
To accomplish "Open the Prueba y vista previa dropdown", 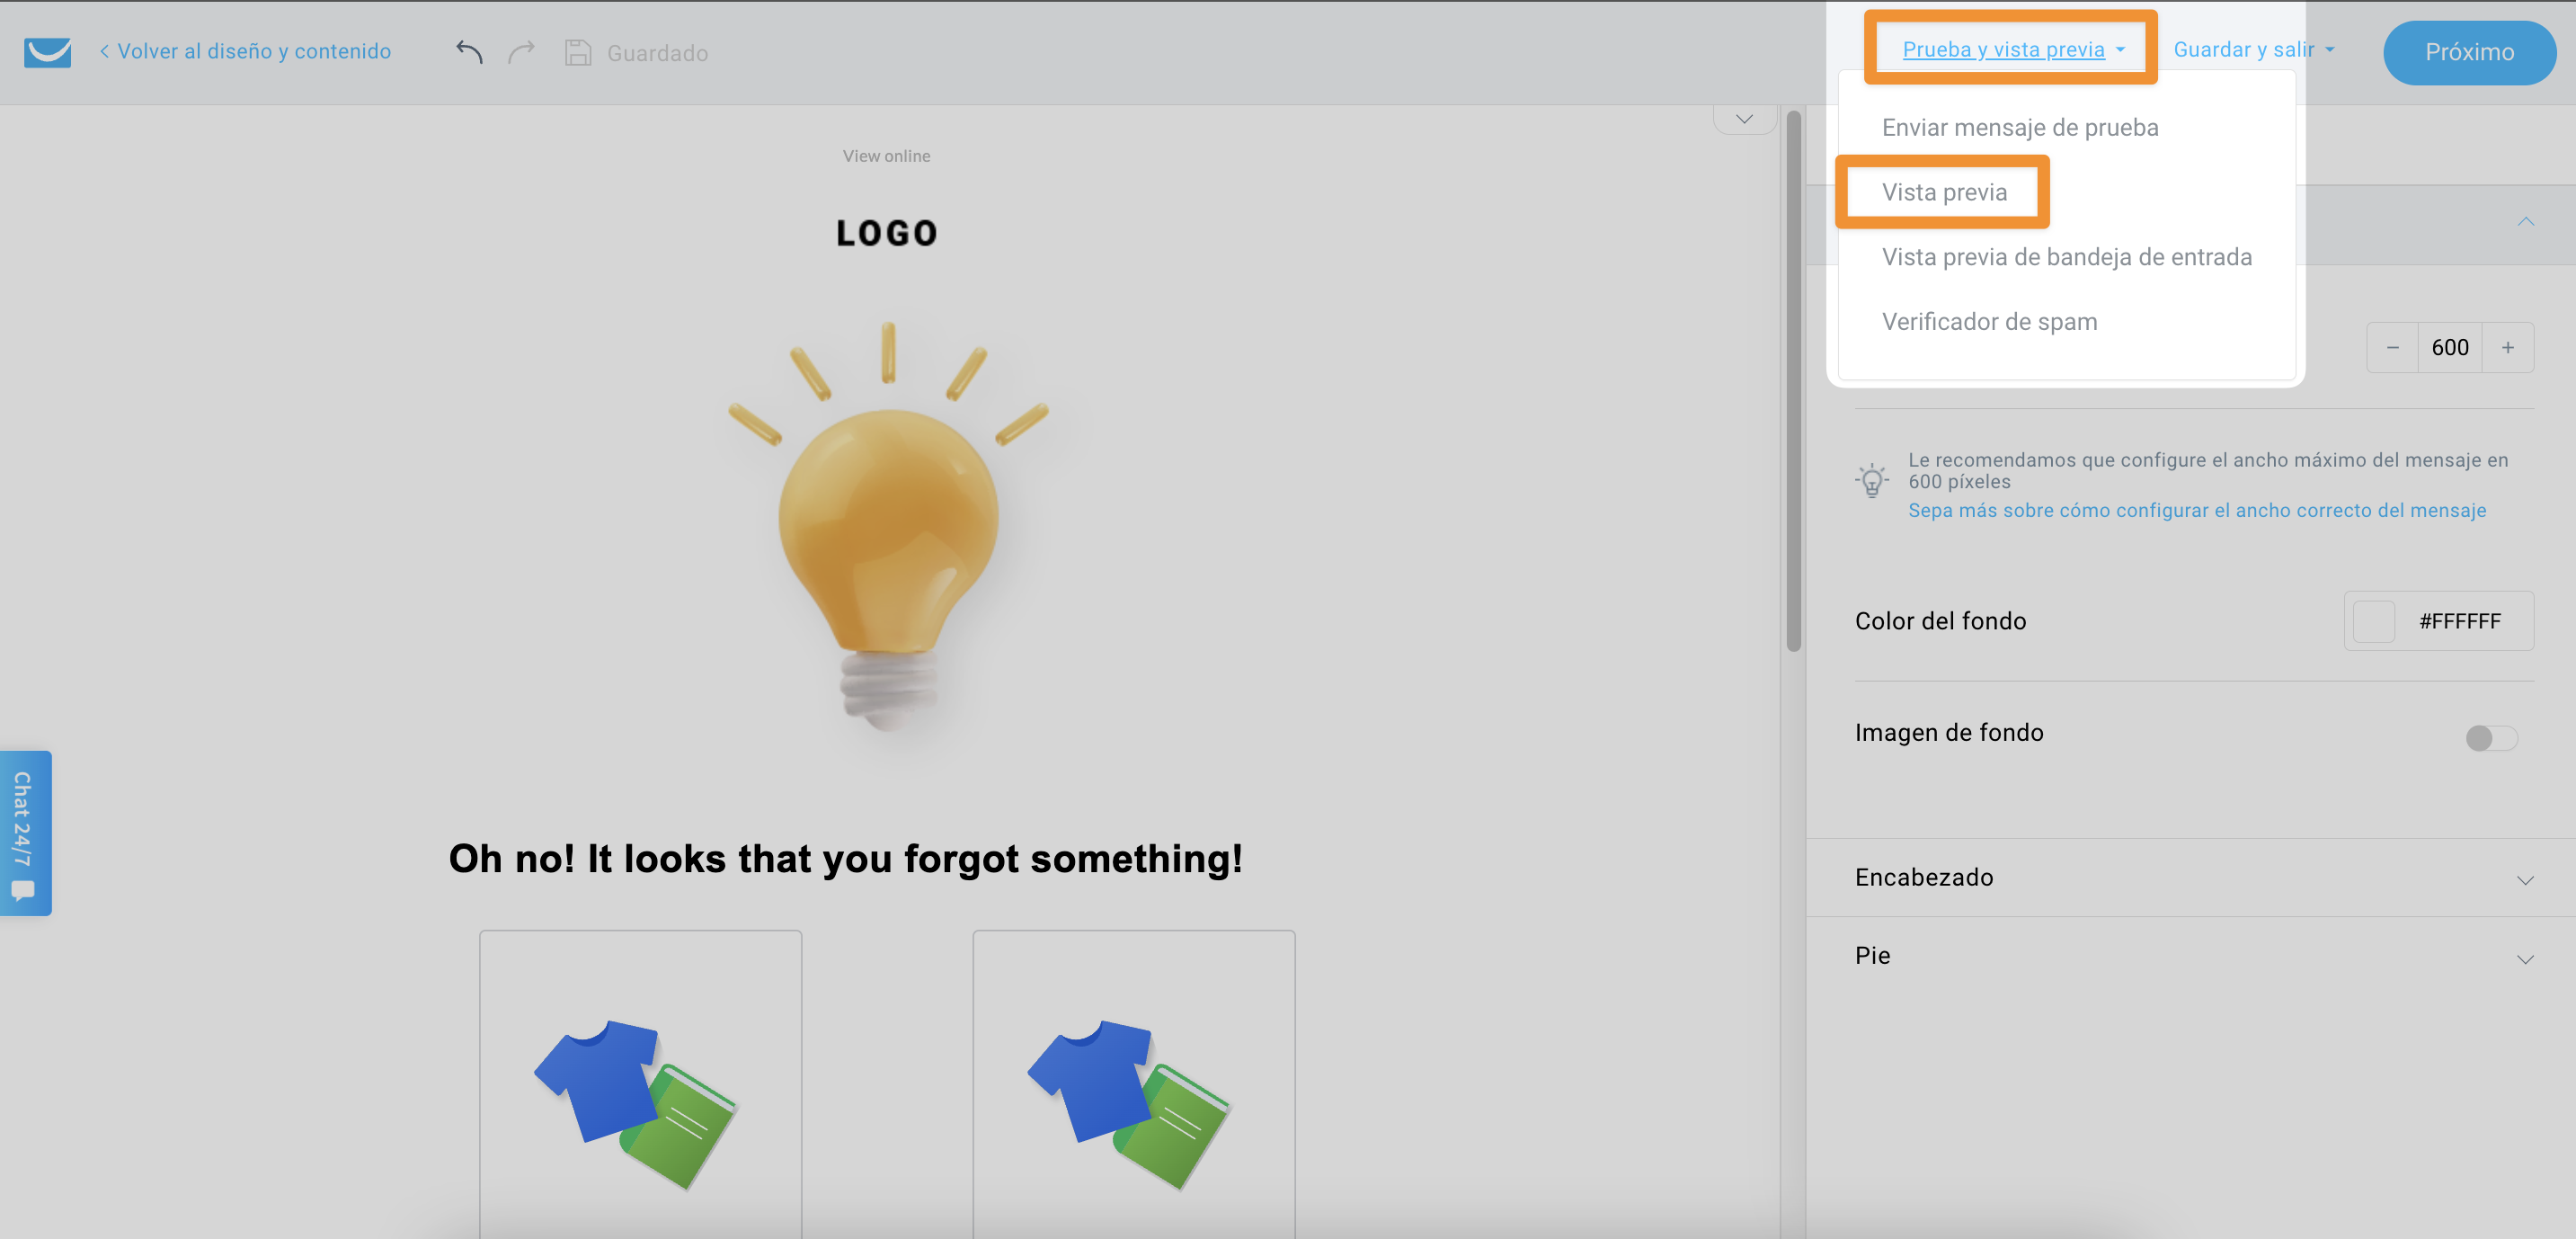I will click(x=2012, y=49).
